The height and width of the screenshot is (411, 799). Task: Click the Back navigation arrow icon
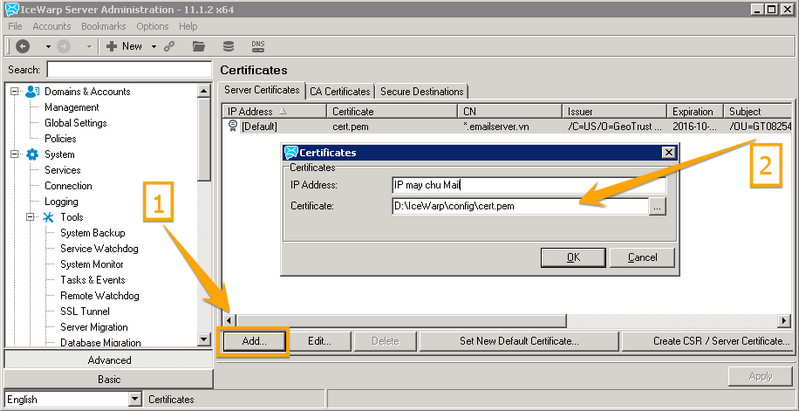point(23,47)
